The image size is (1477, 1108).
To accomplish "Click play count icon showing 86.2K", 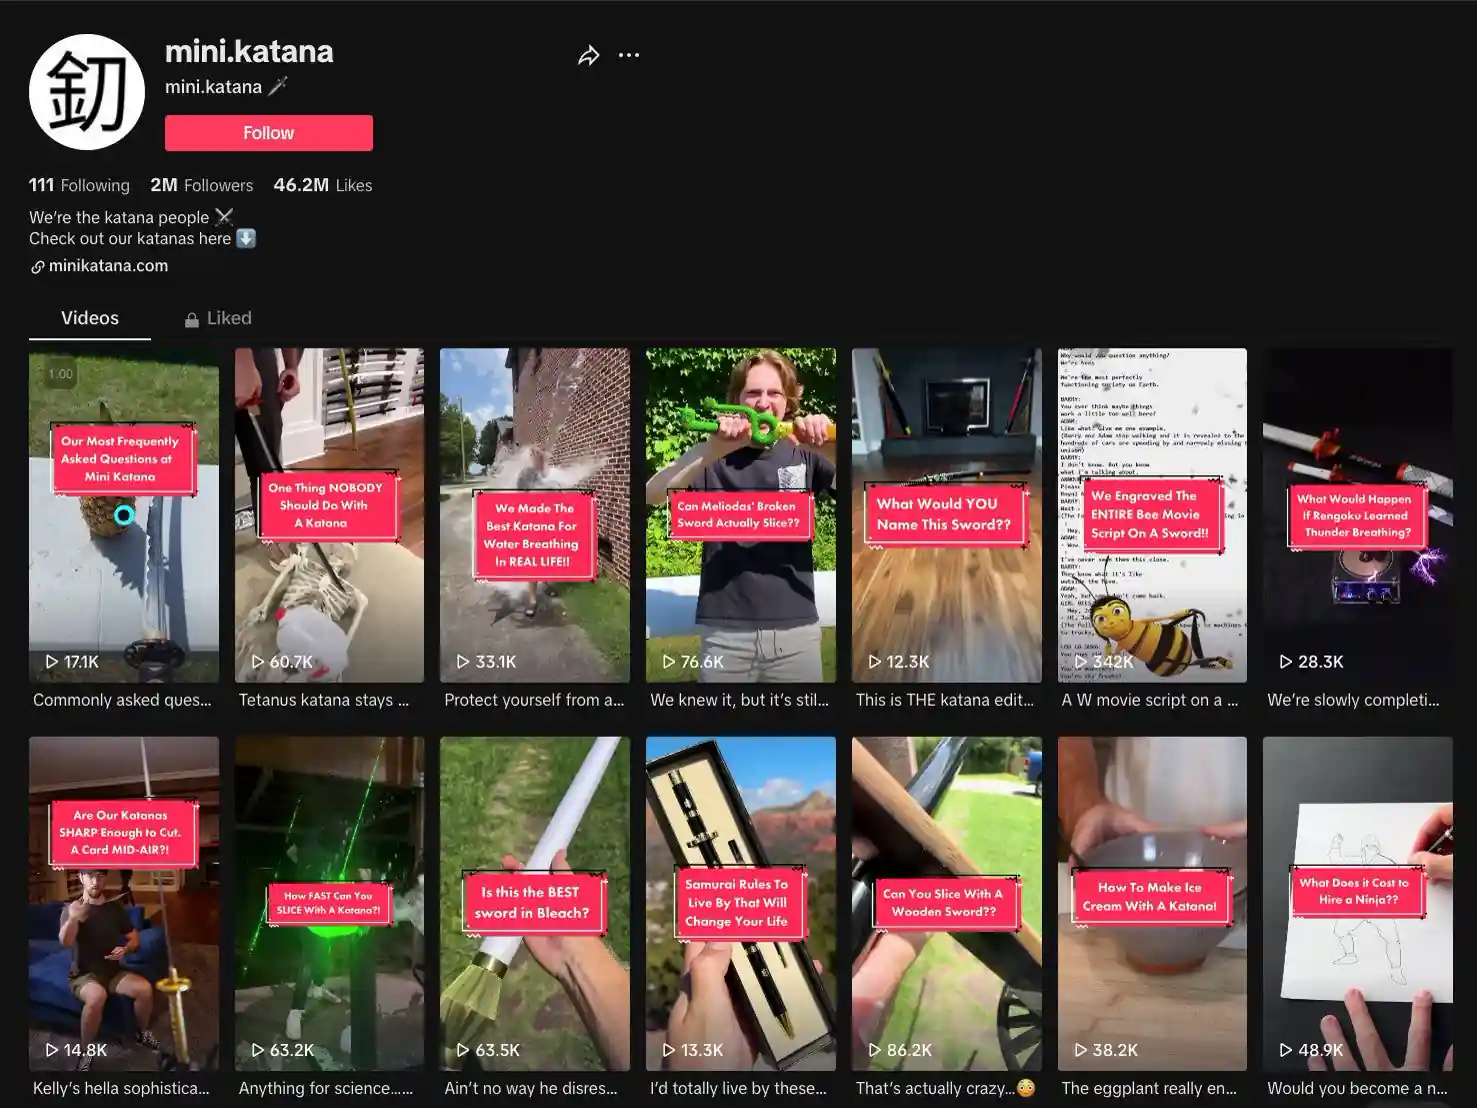I will [x=875, y=1050].
